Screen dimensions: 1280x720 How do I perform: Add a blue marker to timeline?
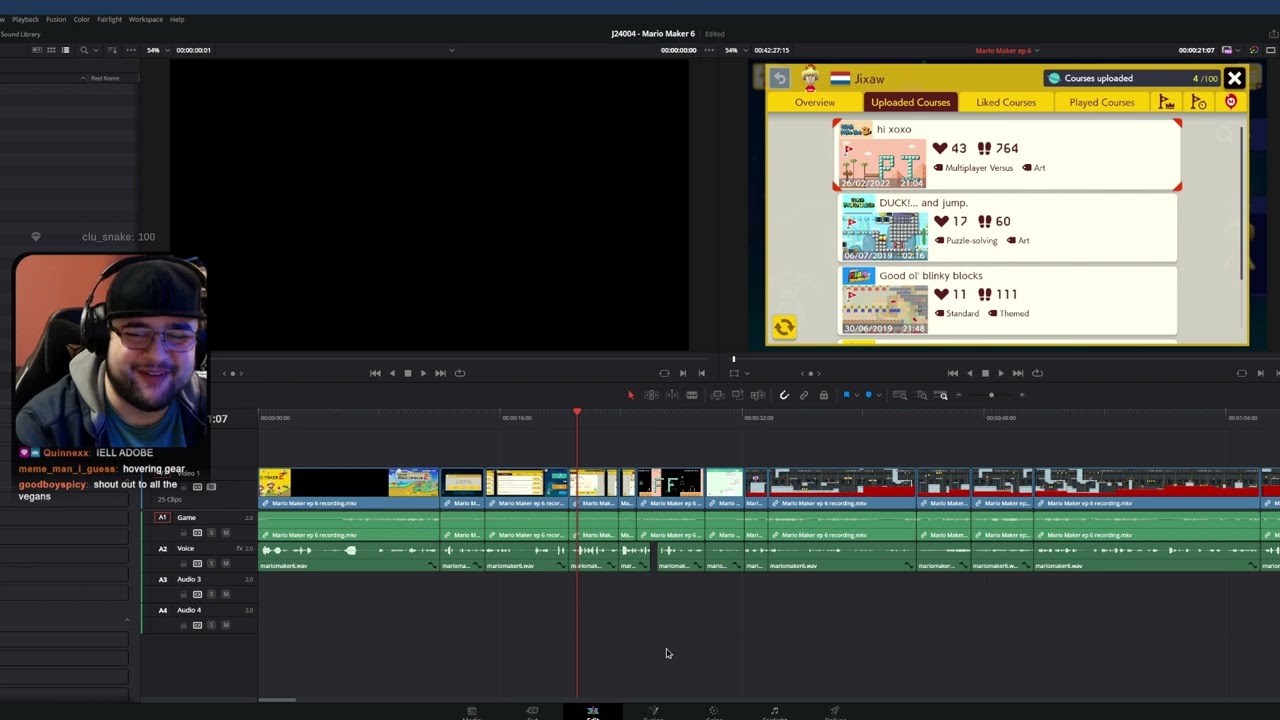click(868, 395)
